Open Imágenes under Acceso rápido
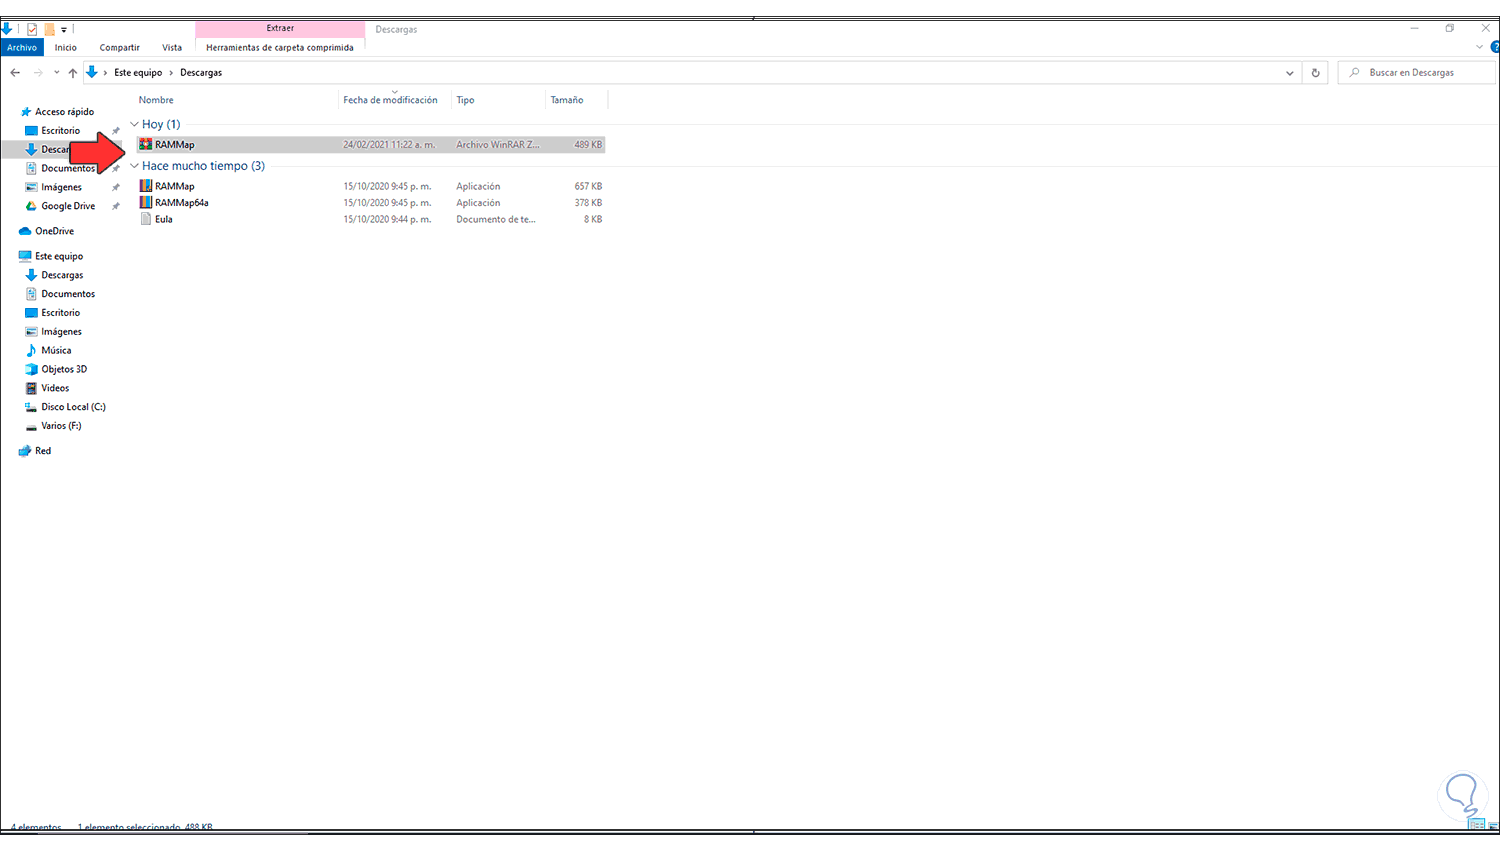This screenshot has width=1500, height=850. pos(61,187)
